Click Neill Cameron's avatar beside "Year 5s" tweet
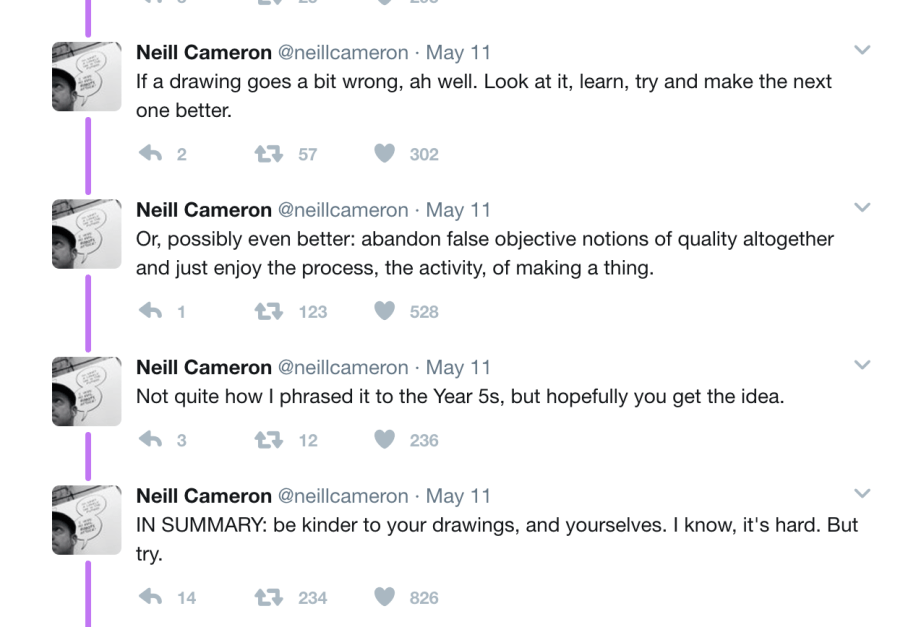 86,390
